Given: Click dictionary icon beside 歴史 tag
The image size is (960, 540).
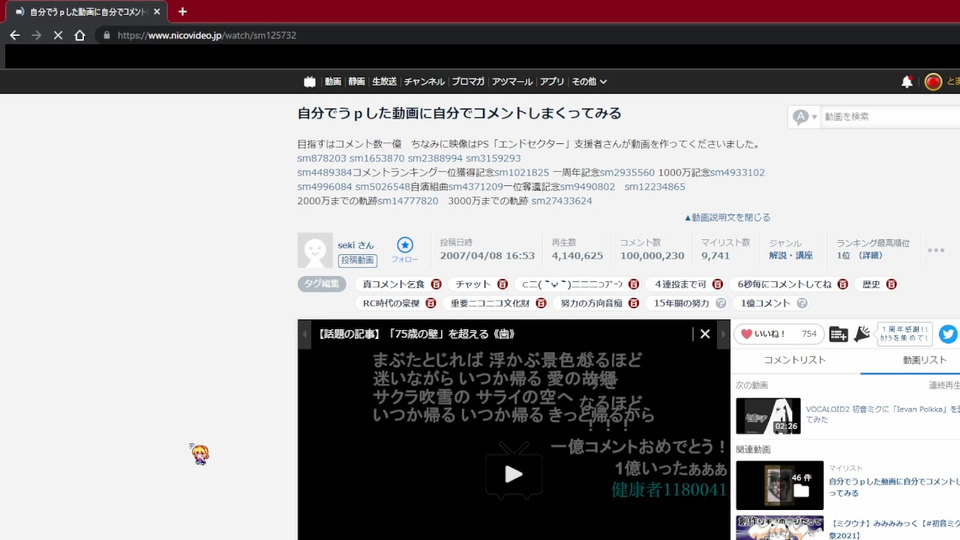Looking at the screenshot, I should [891, 284].
